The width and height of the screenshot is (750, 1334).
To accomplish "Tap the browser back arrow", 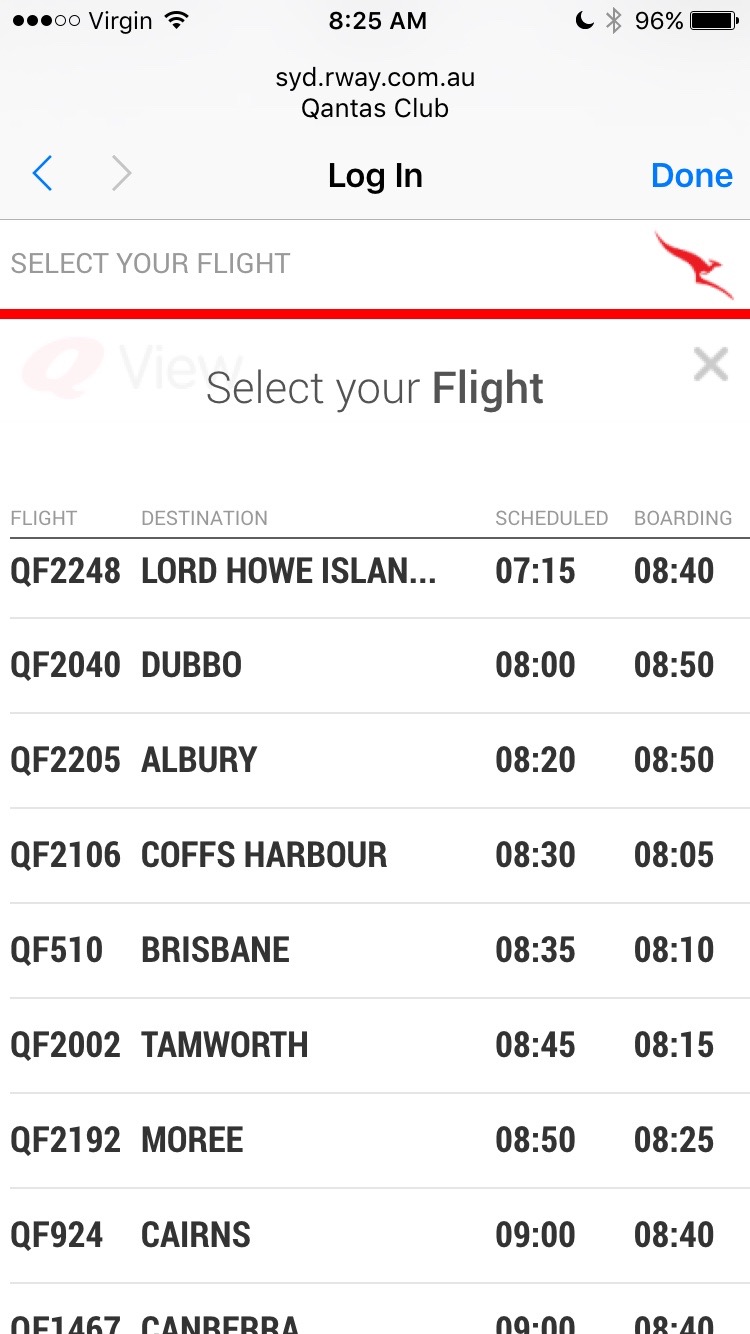I will (42, 175).
